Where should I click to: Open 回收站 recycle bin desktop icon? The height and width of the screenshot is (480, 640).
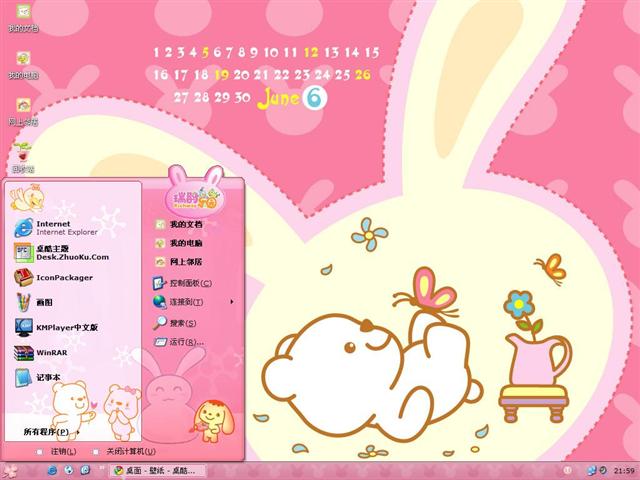23,158
